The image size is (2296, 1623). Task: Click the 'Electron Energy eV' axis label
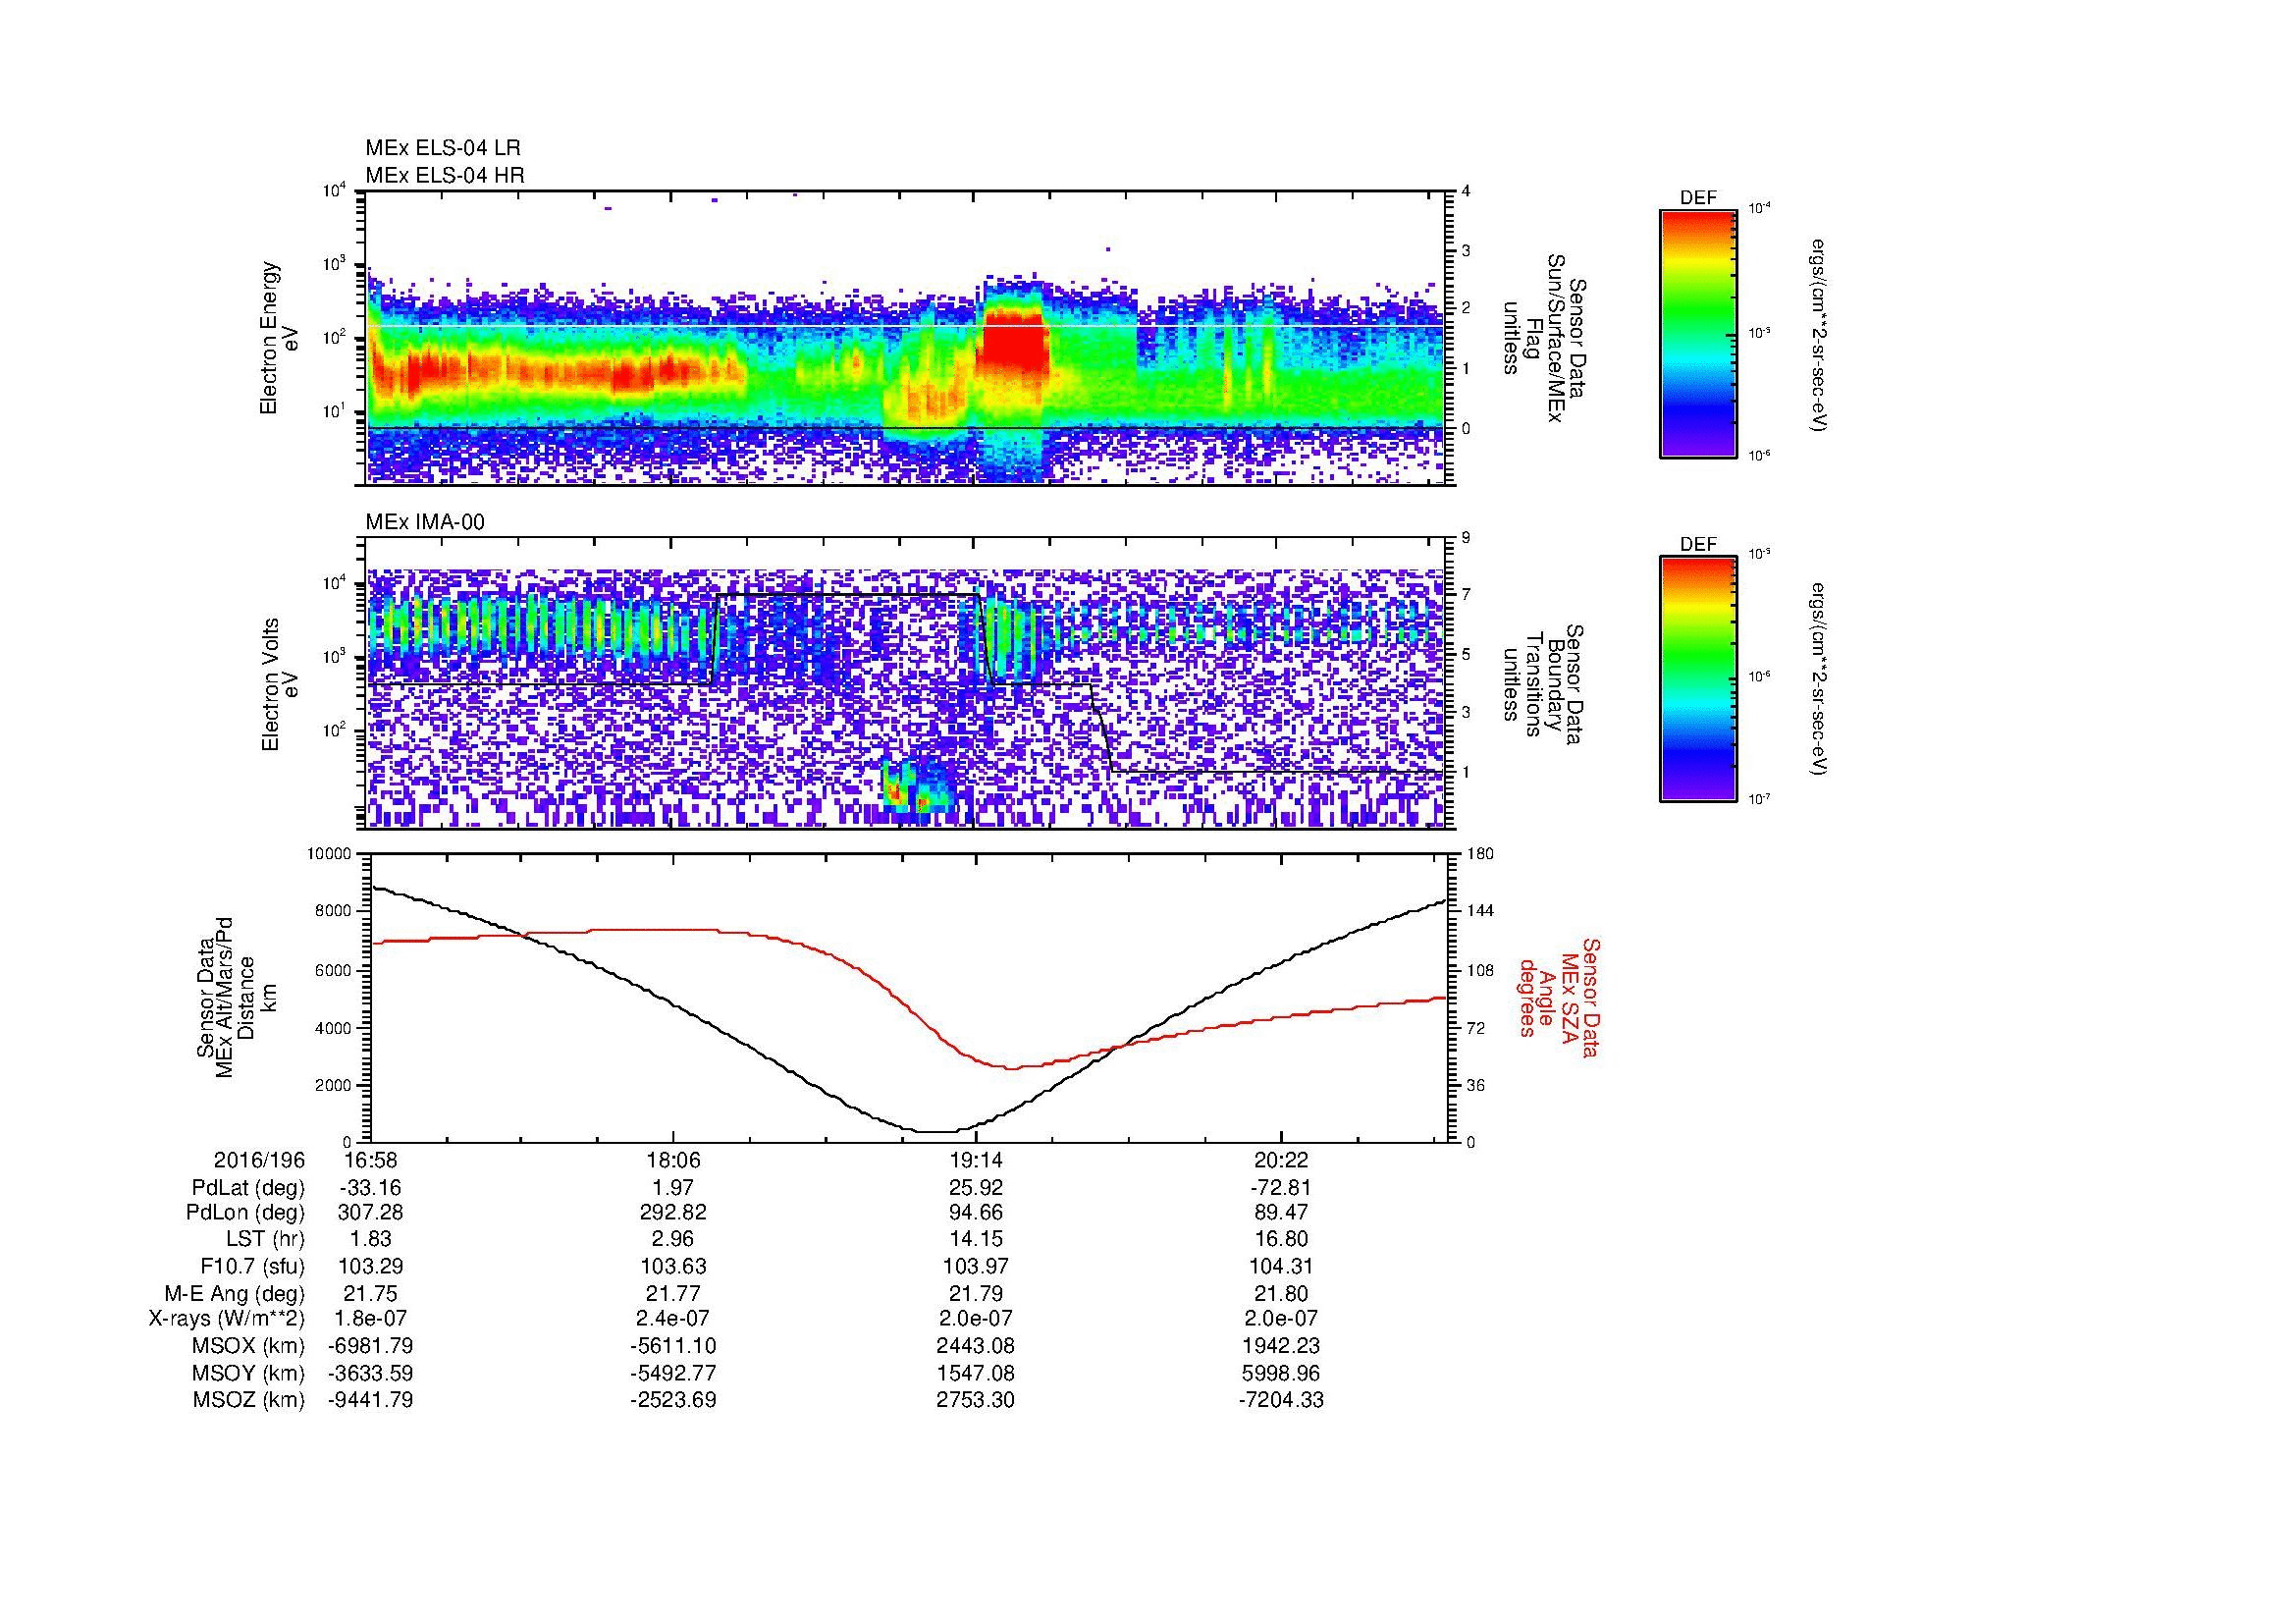pyautogui.click(x=279, y=338)
